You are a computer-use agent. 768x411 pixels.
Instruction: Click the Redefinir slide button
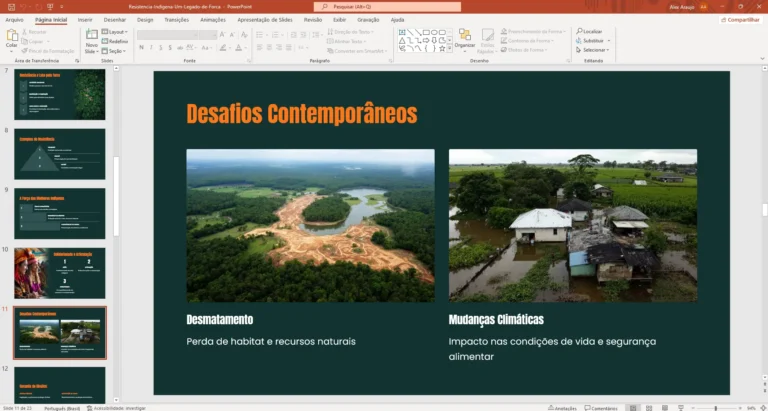[x=115, y=41]
